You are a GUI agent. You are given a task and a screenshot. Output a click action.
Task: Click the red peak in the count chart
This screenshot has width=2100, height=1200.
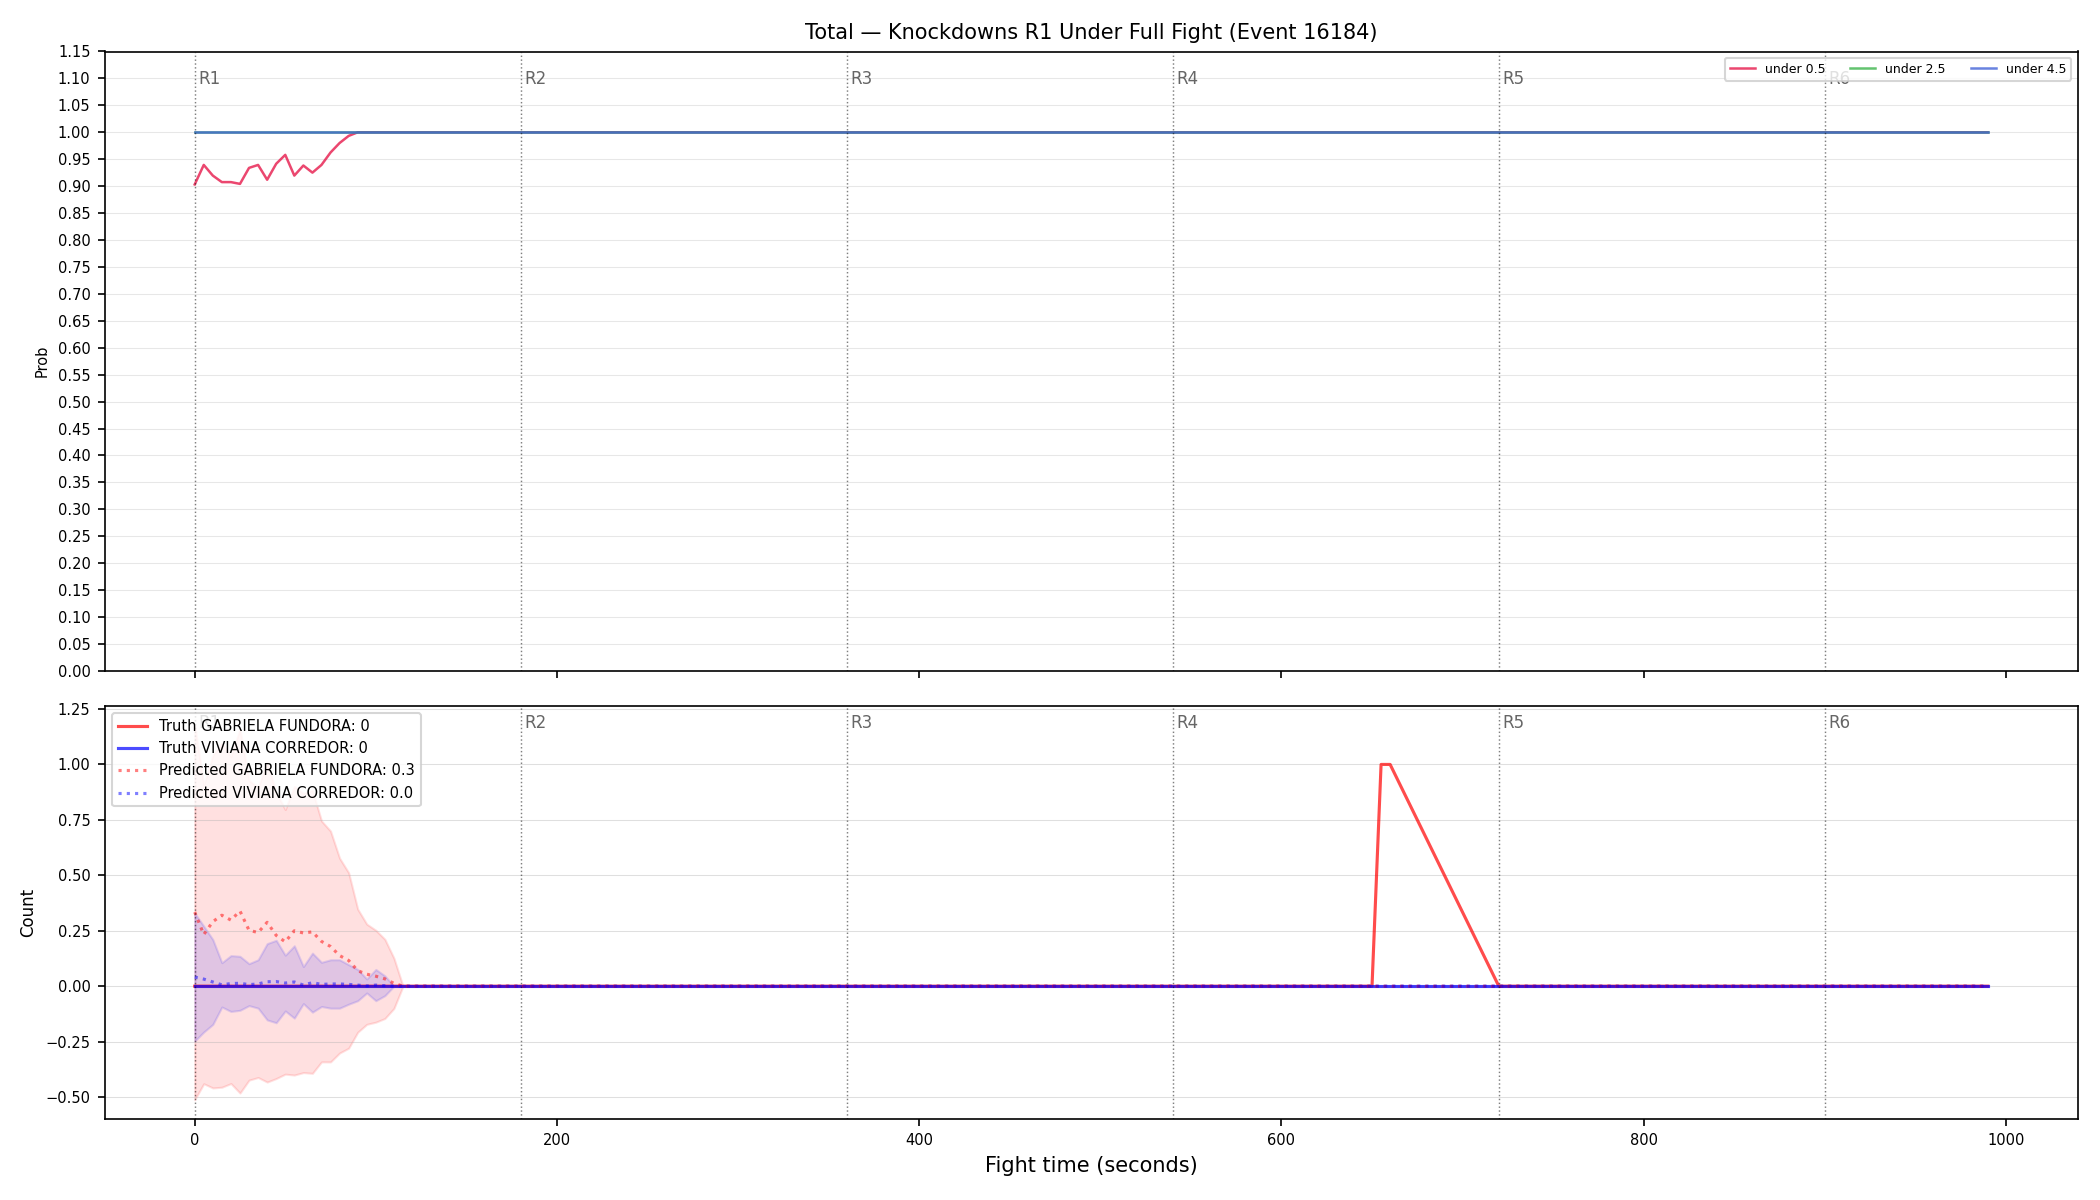coord(1385,765)
